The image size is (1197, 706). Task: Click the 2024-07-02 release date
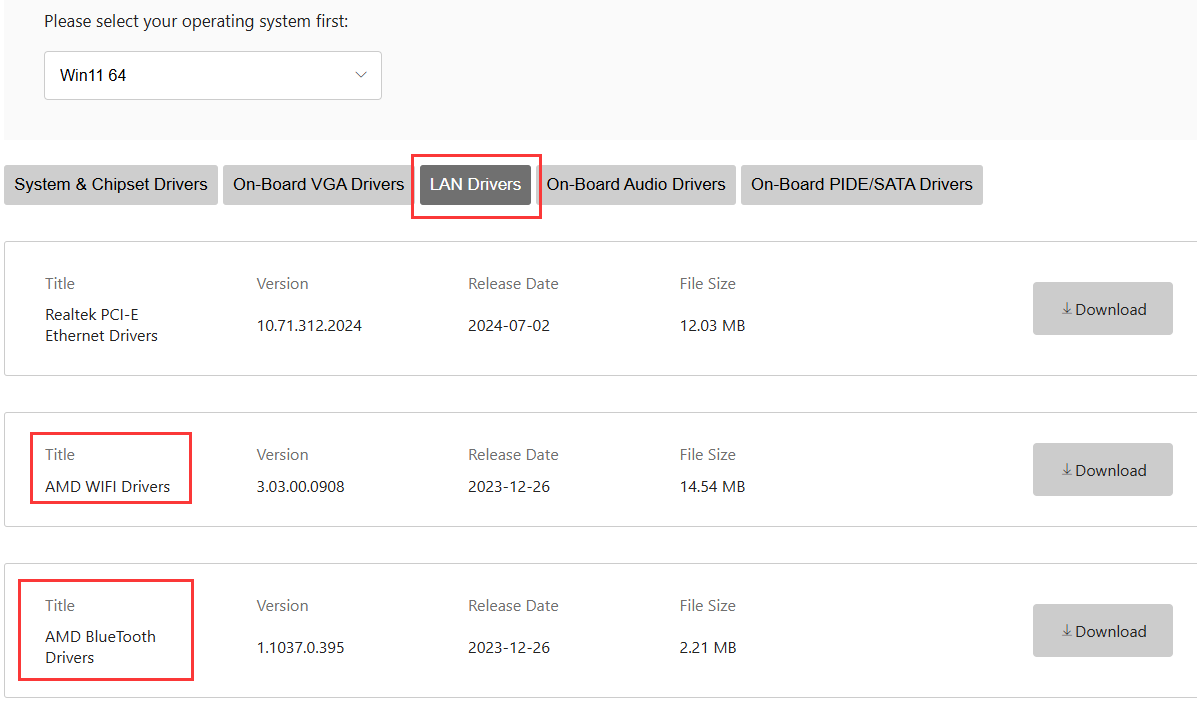tap(509, 326)
